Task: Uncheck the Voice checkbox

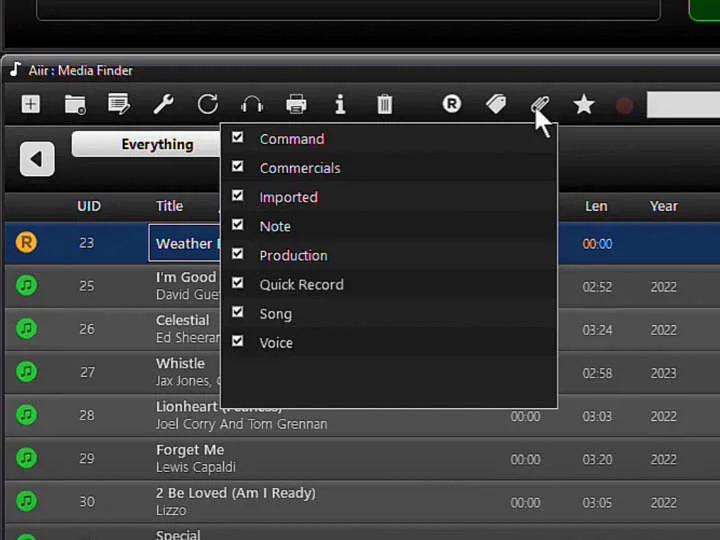Action: pyautogui.click(x=237, y=341)
